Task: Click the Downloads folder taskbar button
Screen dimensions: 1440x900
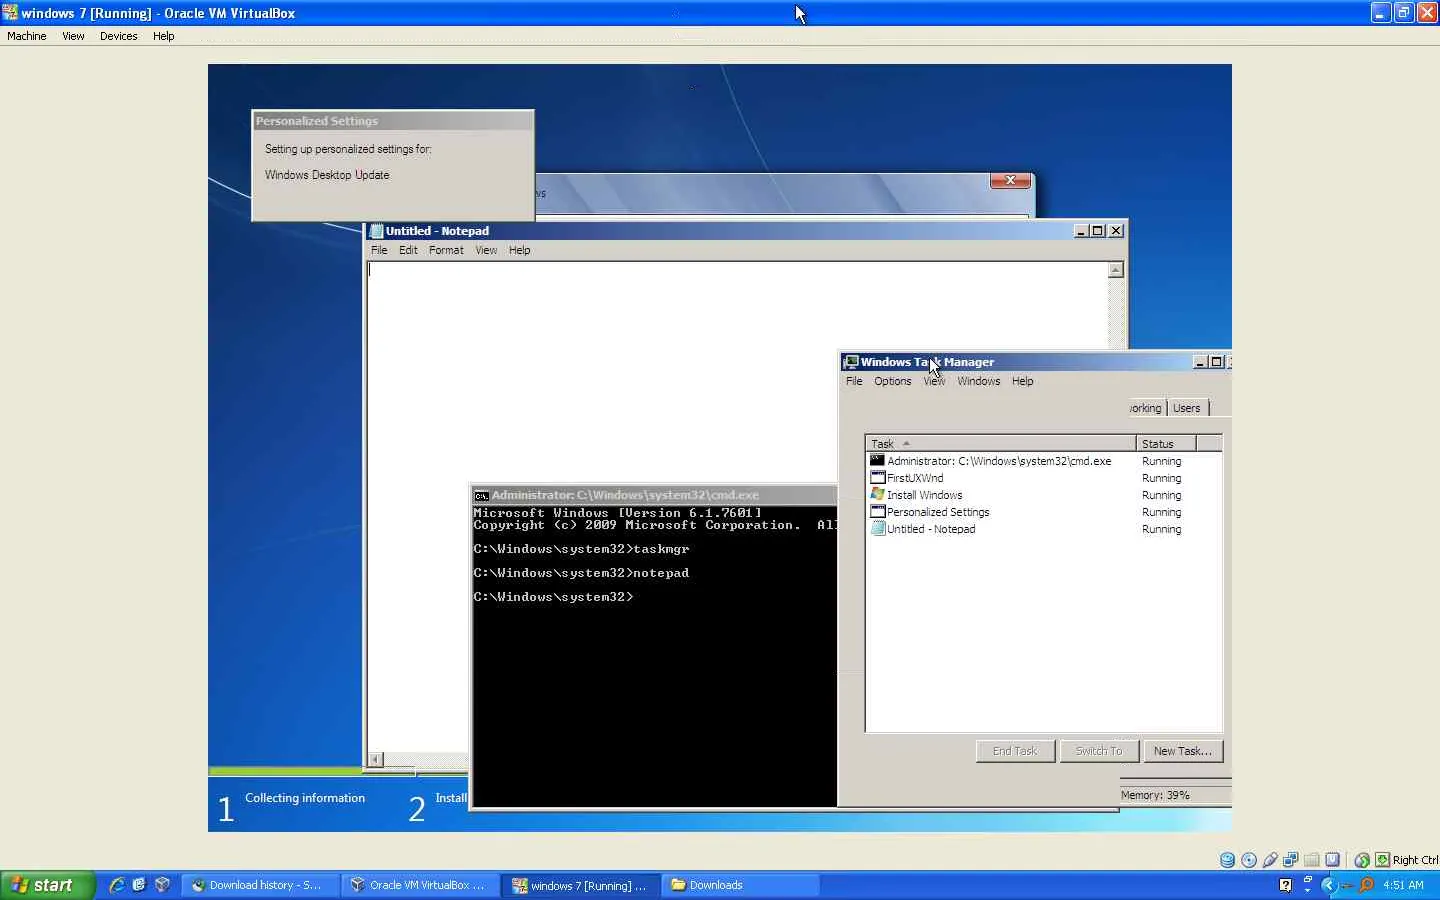Action: [740, 885]
